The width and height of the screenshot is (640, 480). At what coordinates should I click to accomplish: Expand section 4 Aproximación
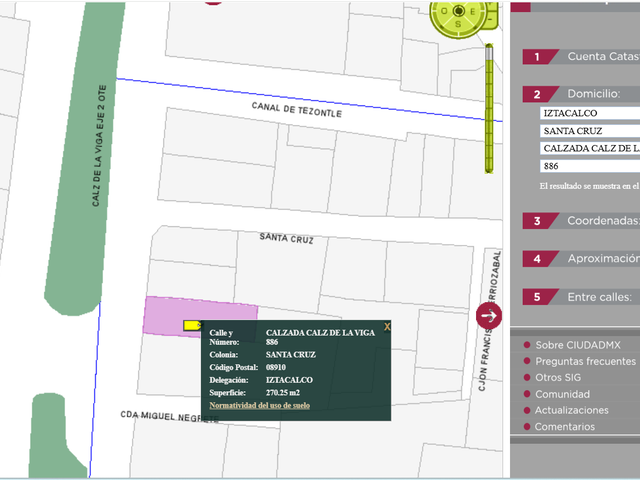point(581,259)
